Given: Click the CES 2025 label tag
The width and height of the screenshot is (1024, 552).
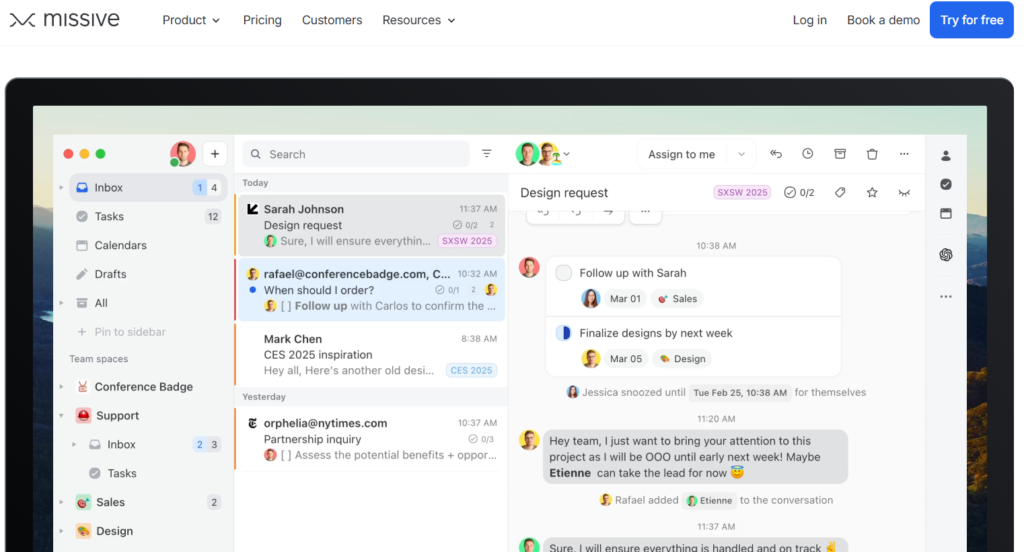Looking at the screenshot, I should [471, 370].
